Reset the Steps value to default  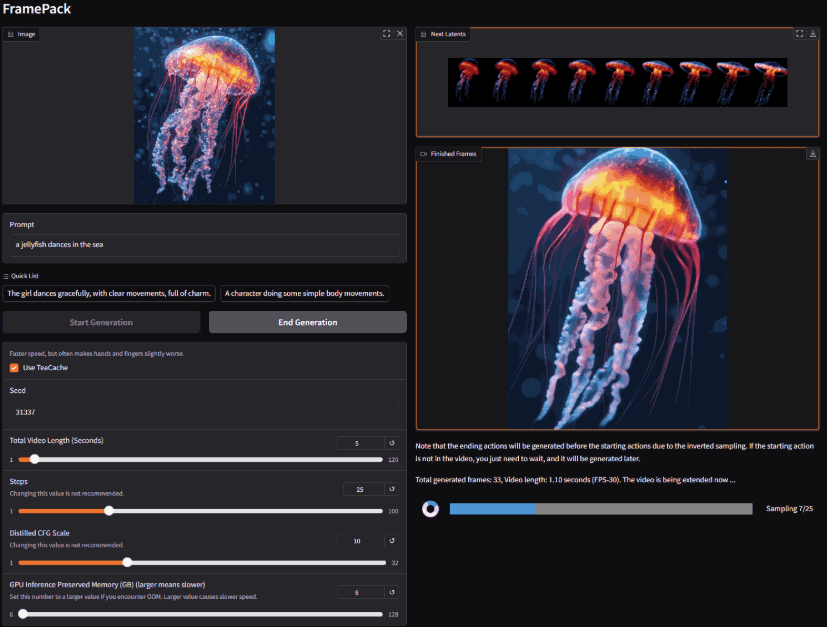pyautogui.click(x=392, y=489)
